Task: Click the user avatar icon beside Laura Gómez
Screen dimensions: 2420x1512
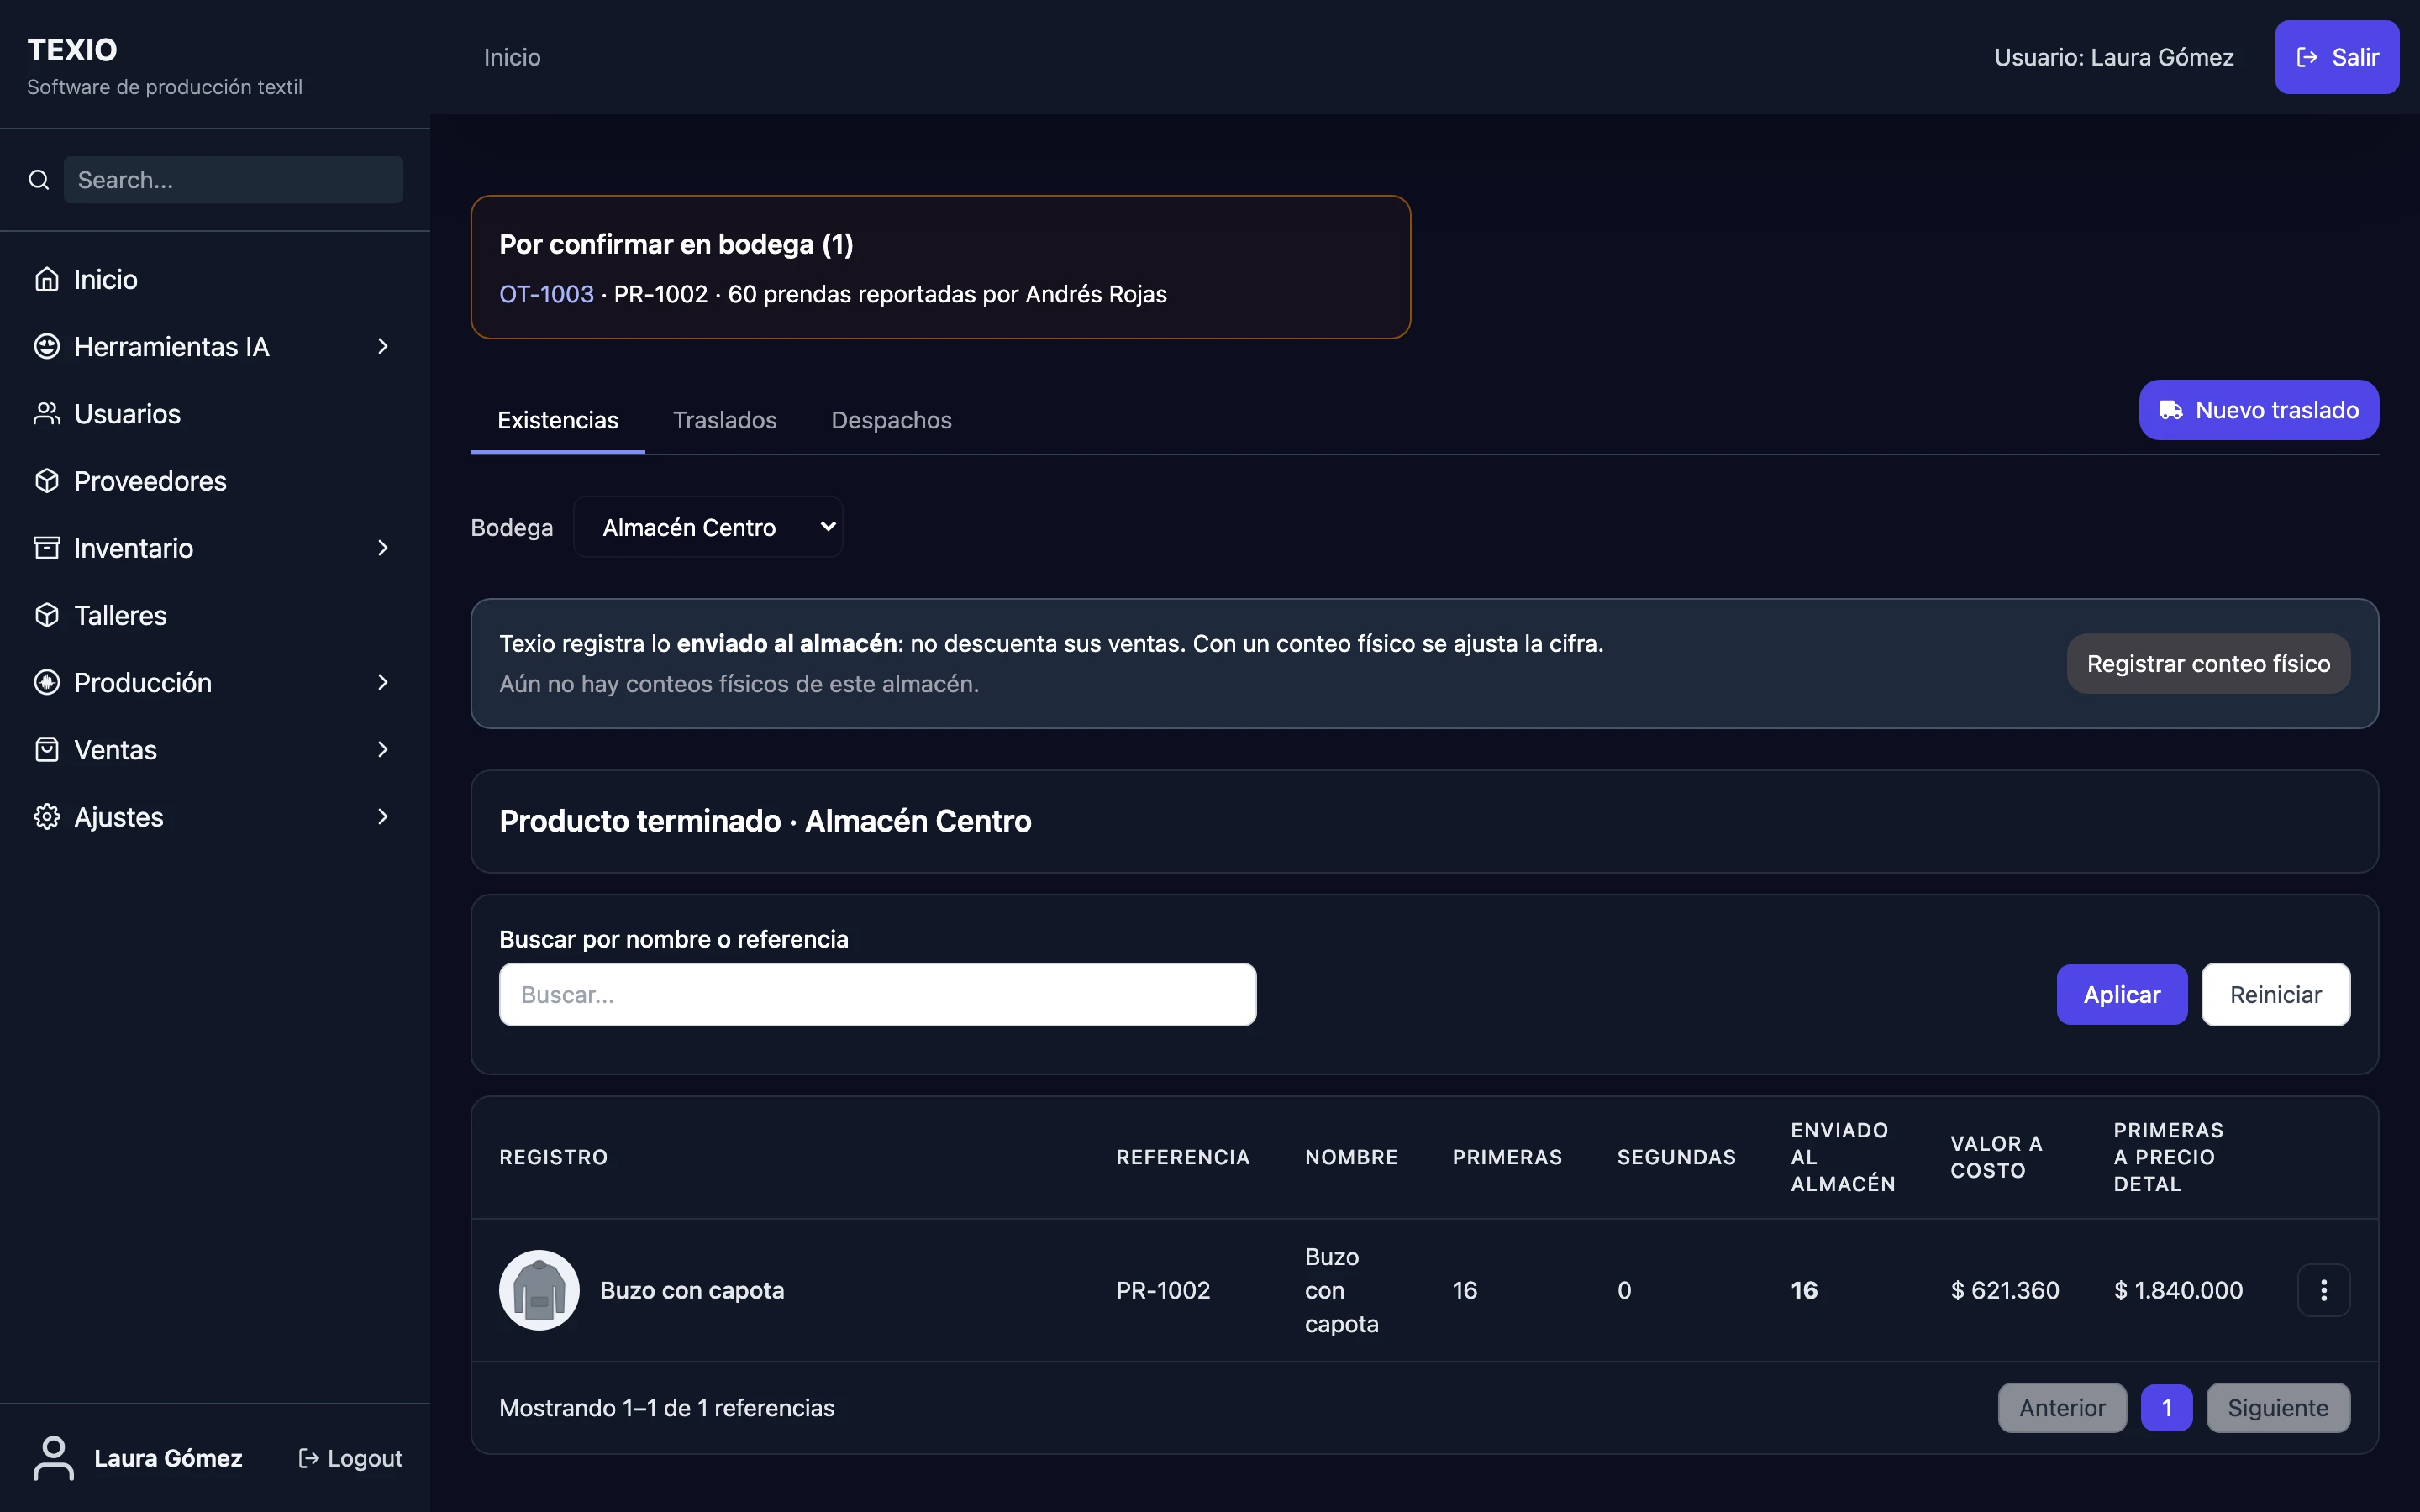Action: point(54,1458)
